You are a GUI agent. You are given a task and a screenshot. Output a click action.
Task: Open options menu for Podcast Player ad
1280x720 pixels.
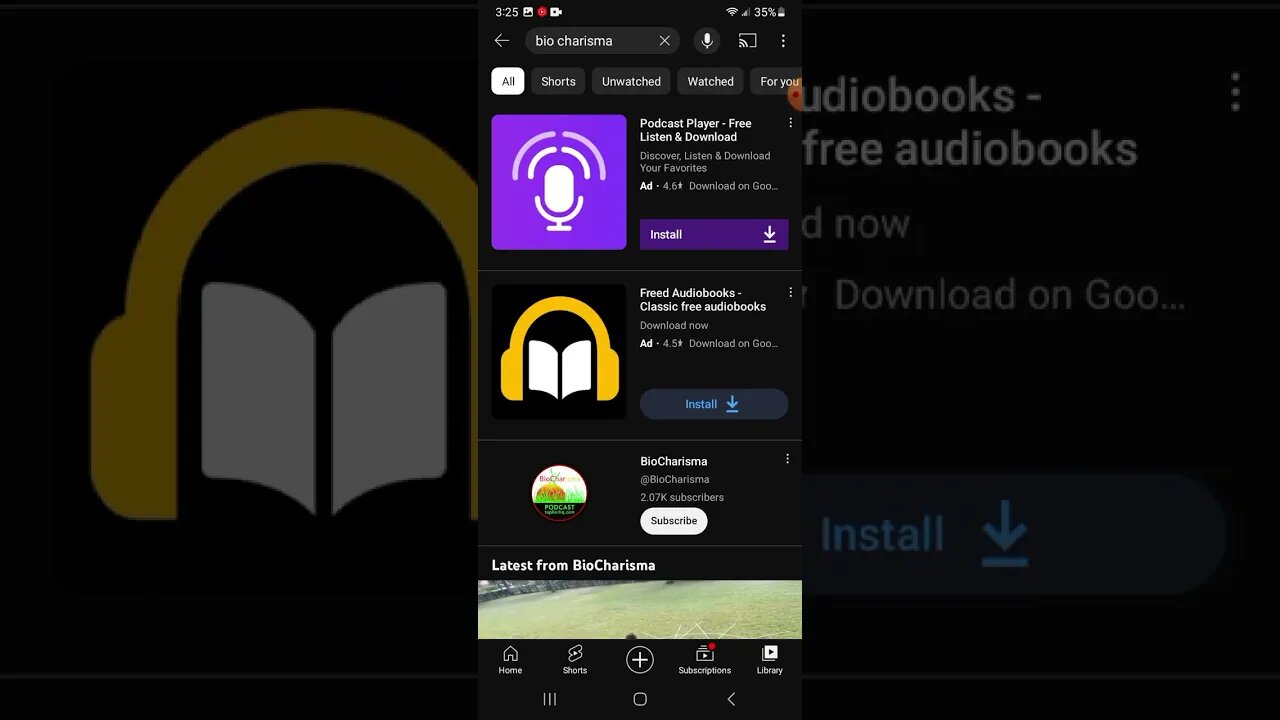[790, 123]
